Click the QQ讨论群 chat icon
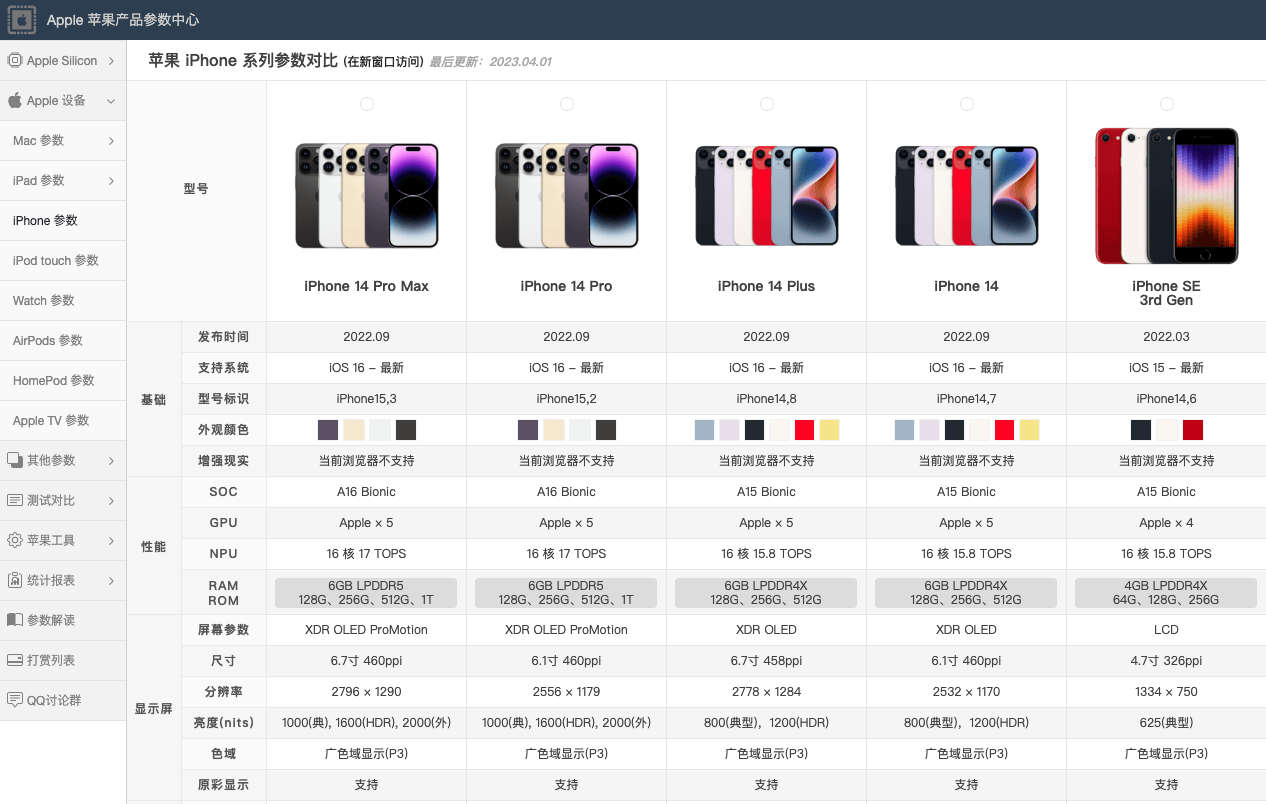1266x804 pixels. click(x=14, y=700)
